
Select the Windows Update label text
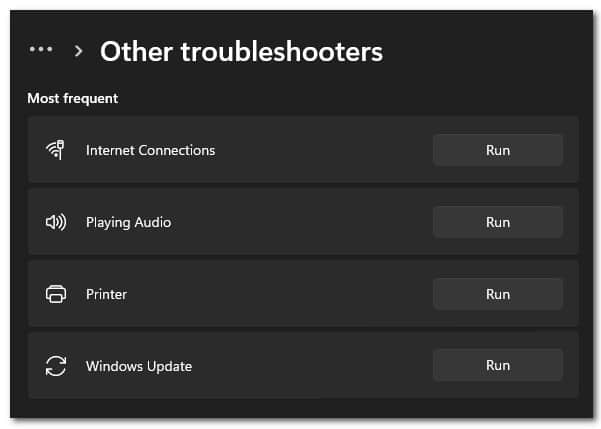139,366
